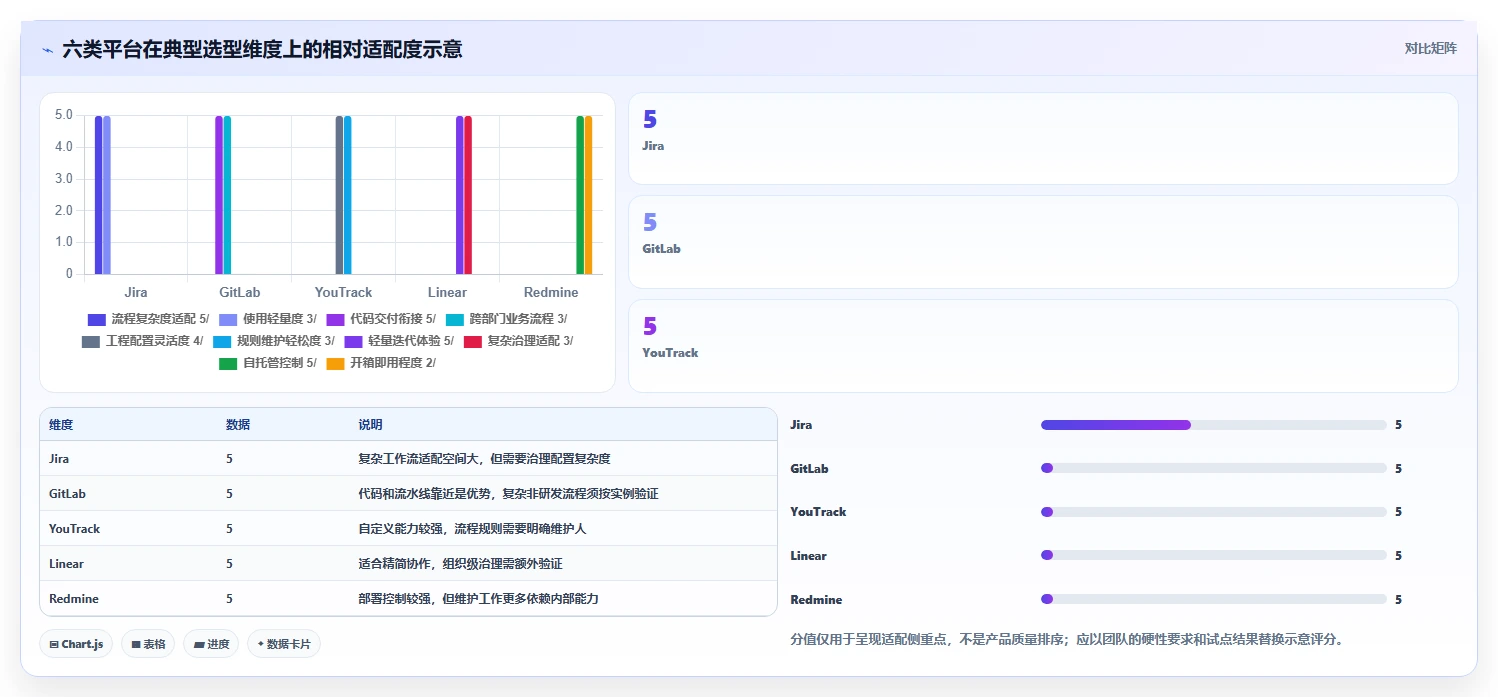Click the green 自托管控制 bar for Redmine
Image resolution: width=1498 pixels, height=697 pixels.
click(x=580, y=195)
